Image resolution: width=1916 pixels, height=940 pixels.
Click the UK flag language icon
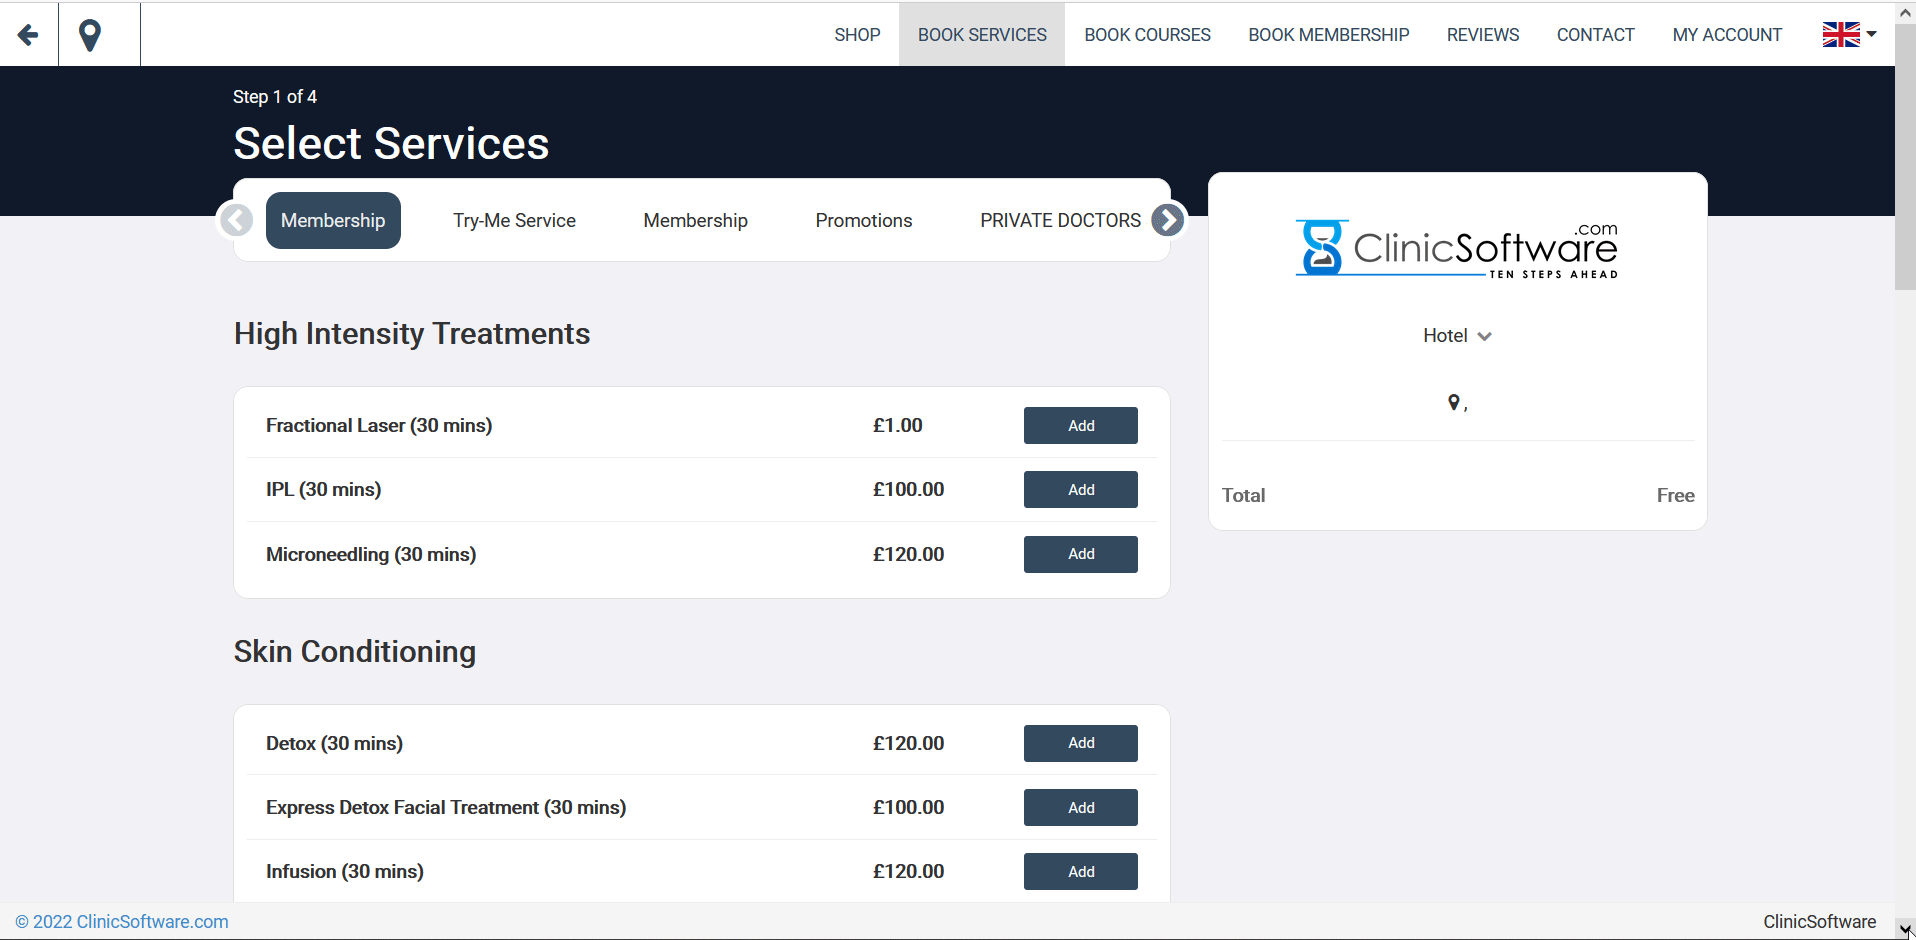point(1841,33)
